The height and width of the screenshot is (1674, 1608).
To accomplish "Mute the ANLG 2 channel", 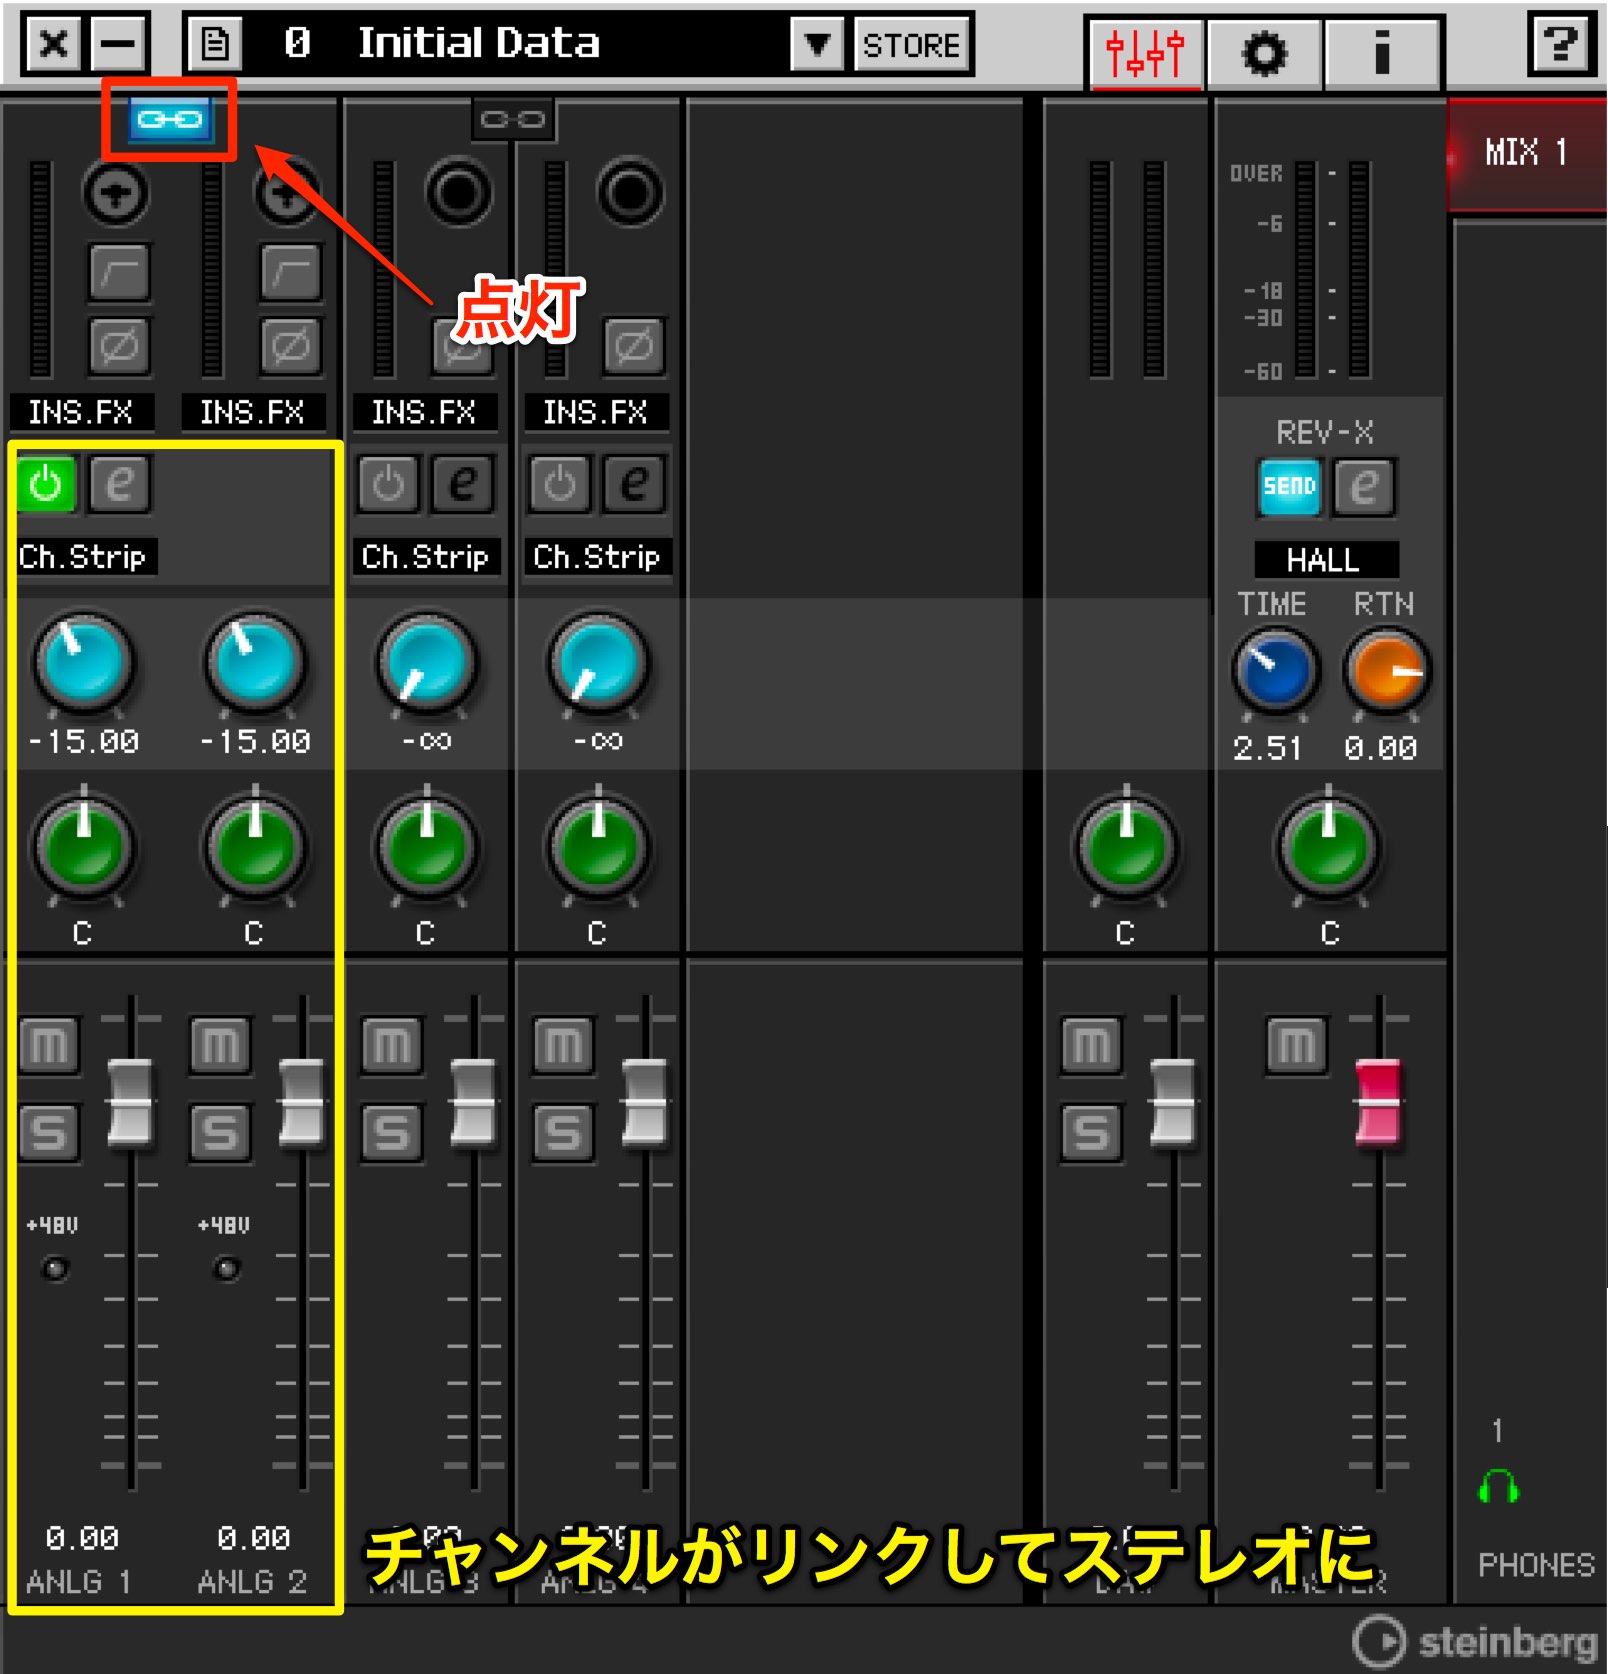I will (x=220, y=1046).
